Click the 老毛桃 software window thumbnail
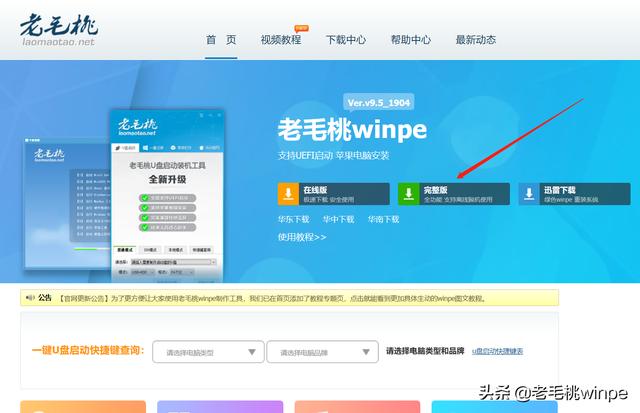 tap(167, 196)
